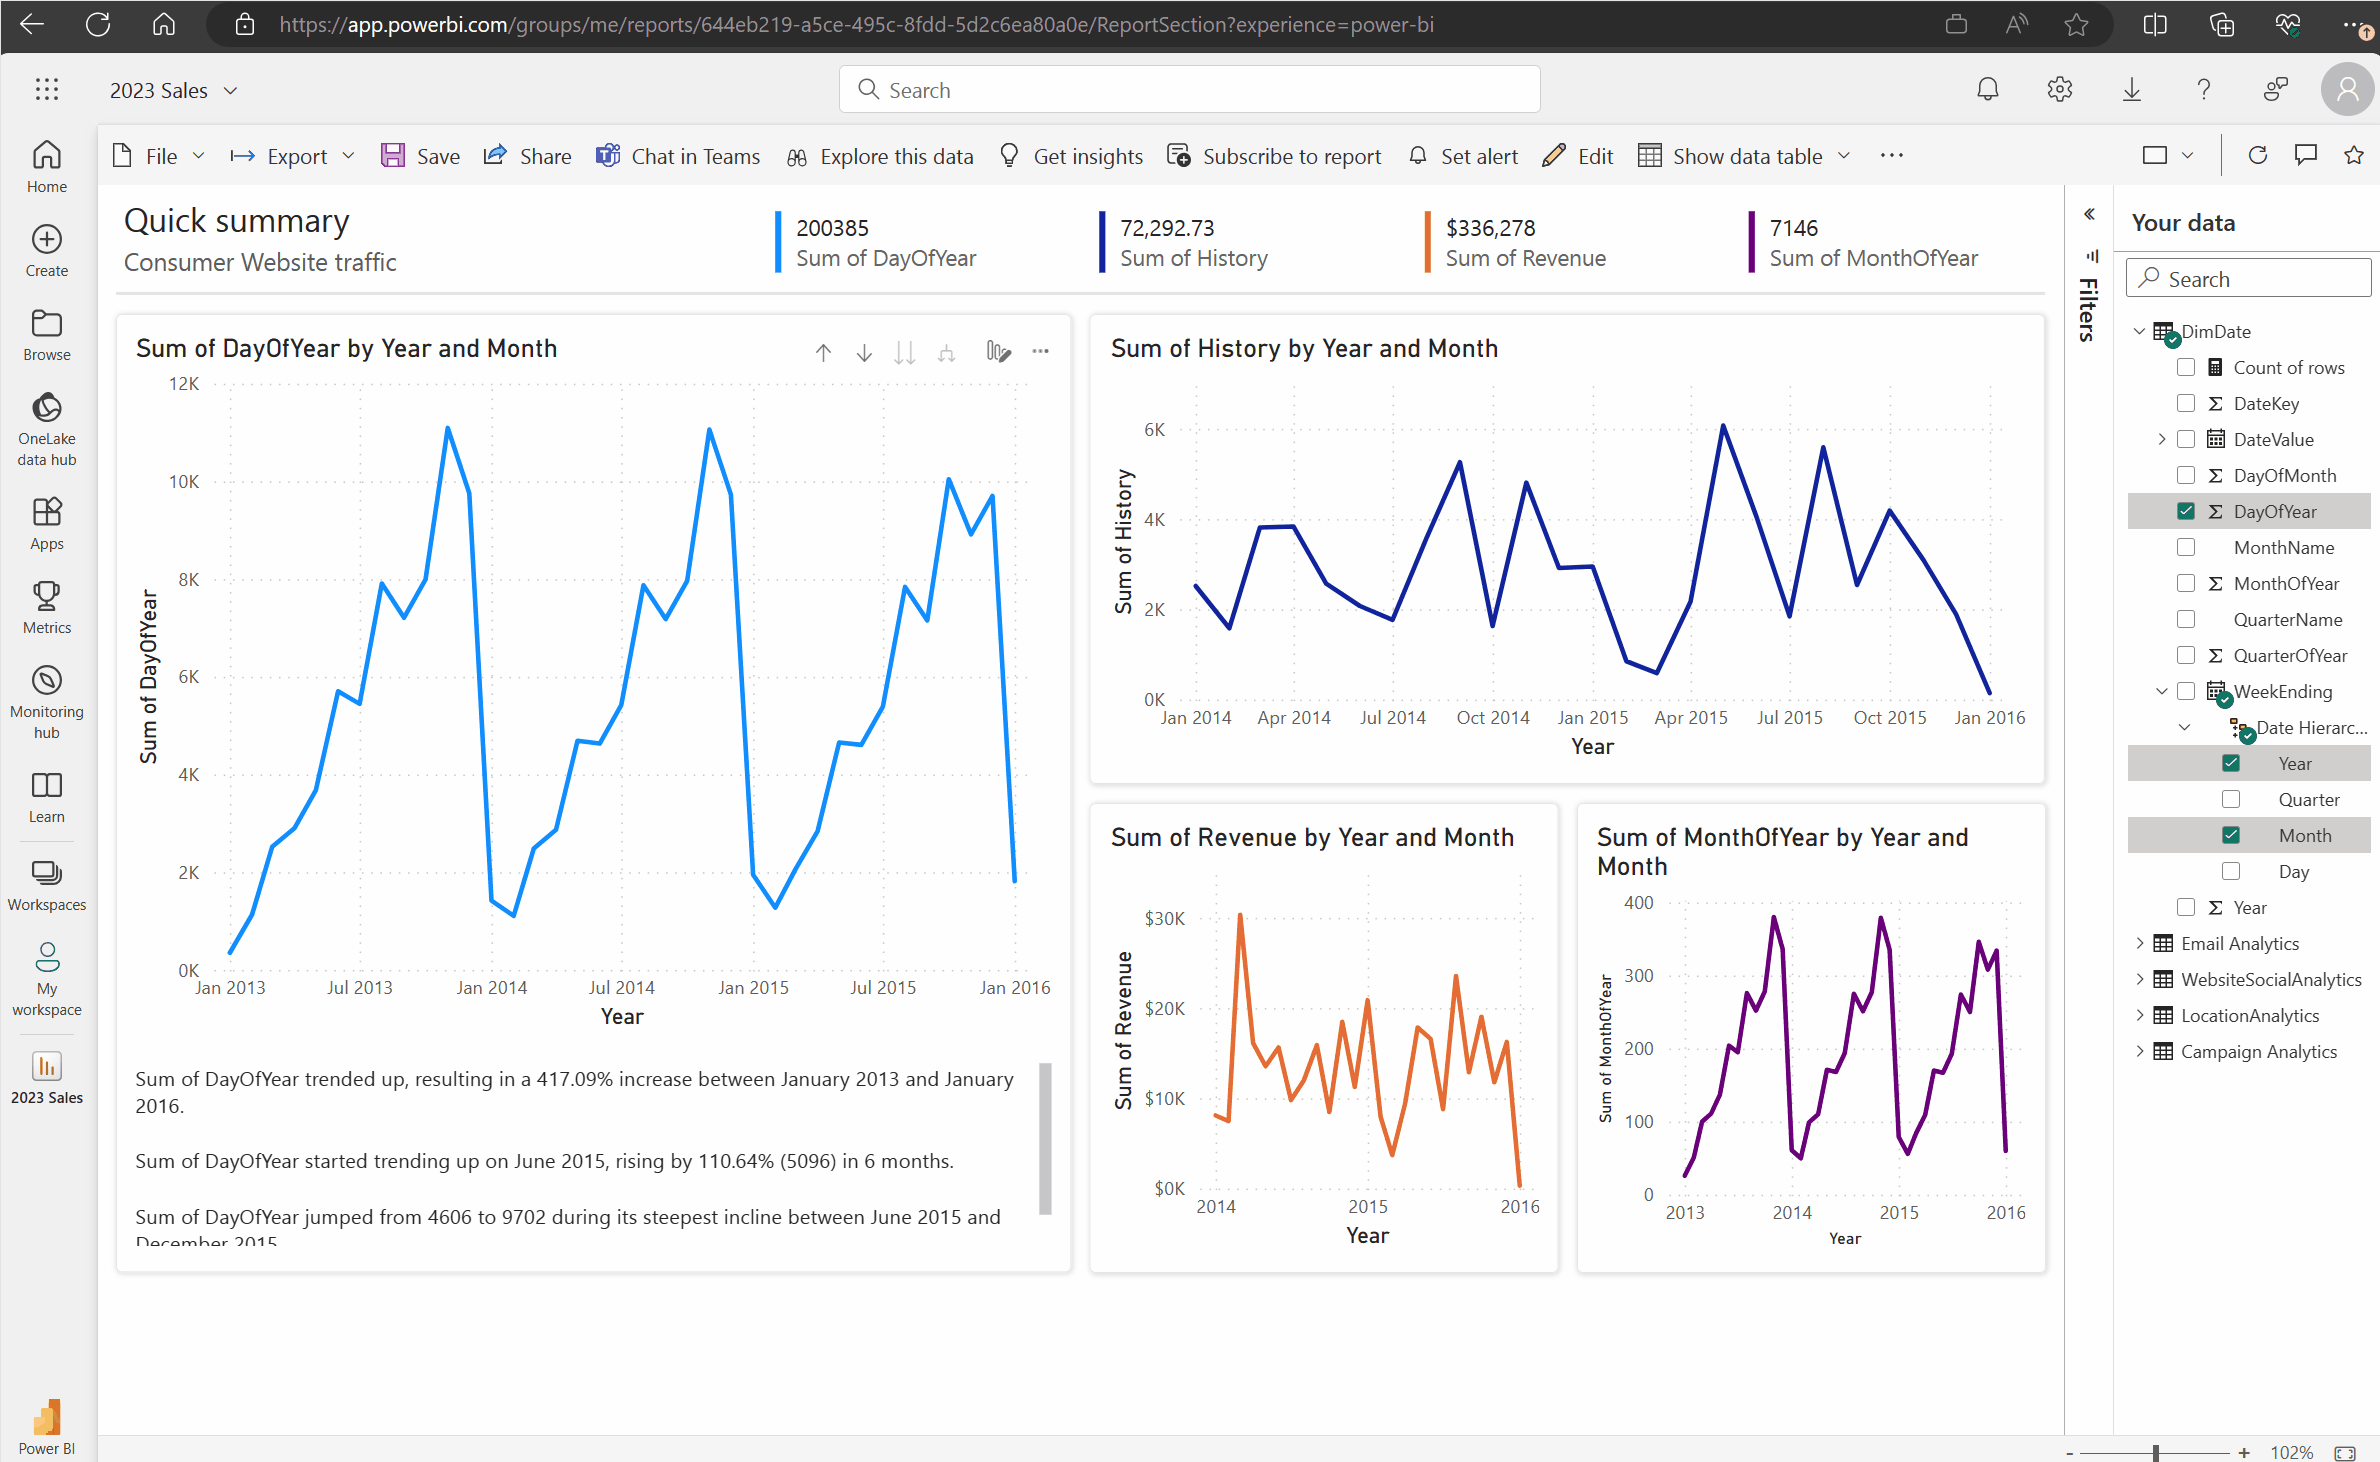The image size is (2380, 1462).
Task: Enable Month checkbox under Date Hierarchy
Action: point(2232,835)
